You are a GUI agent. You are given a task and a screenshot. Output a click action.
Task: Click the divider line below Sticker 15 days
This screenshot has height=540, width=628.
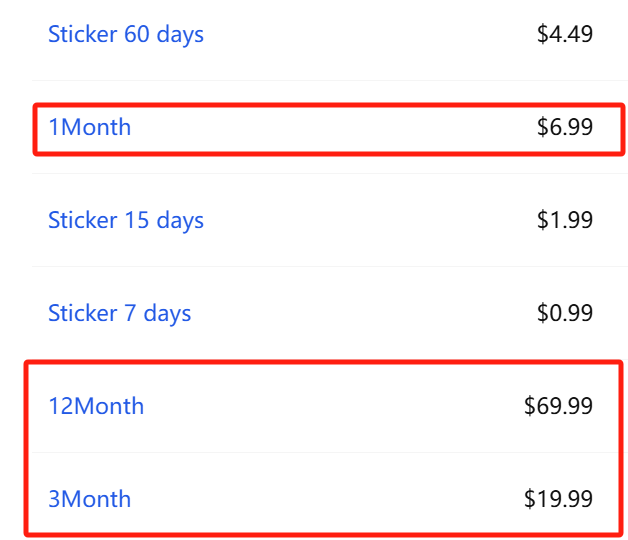(x=320, y=267)
